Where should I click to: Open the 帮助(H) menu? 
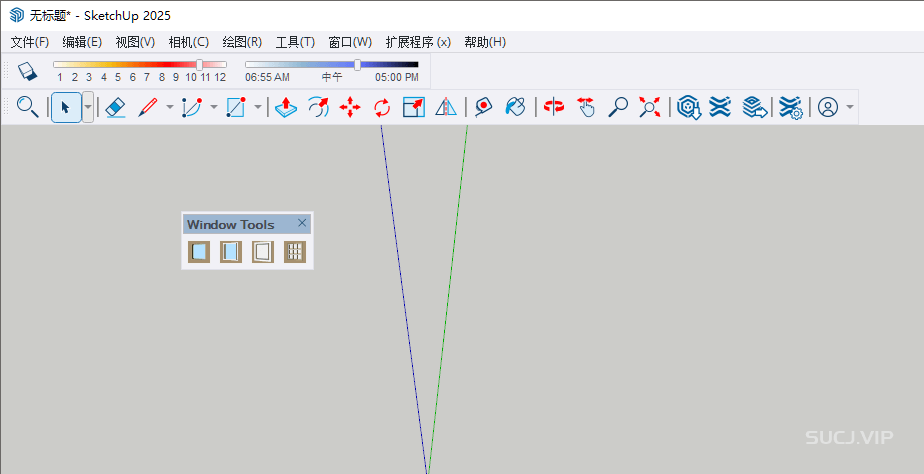click(x=485, y=42)
